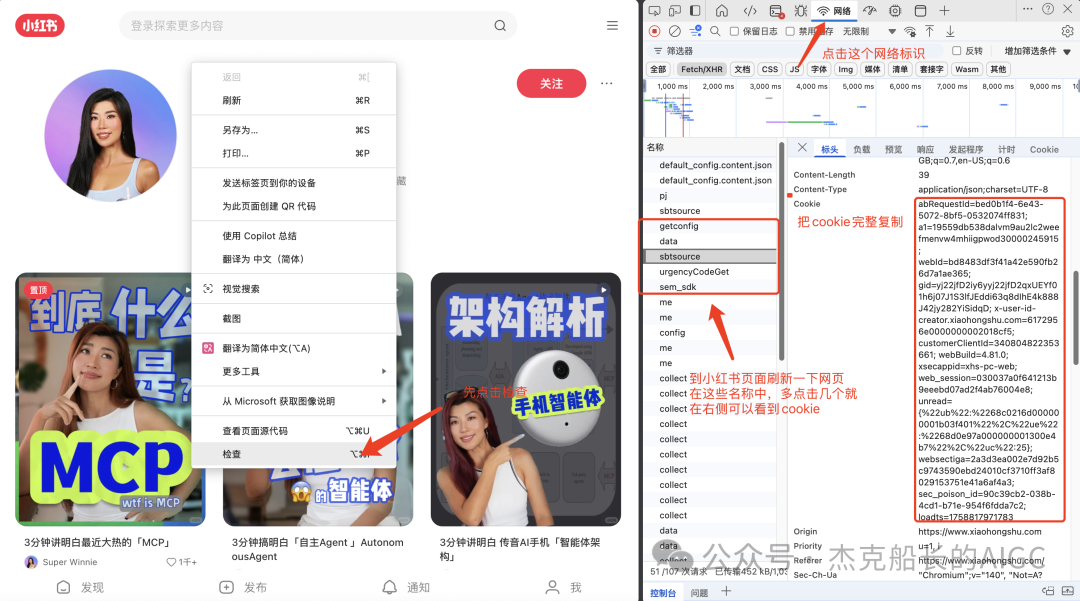Open the Elements panel code icon

(750, 10)
